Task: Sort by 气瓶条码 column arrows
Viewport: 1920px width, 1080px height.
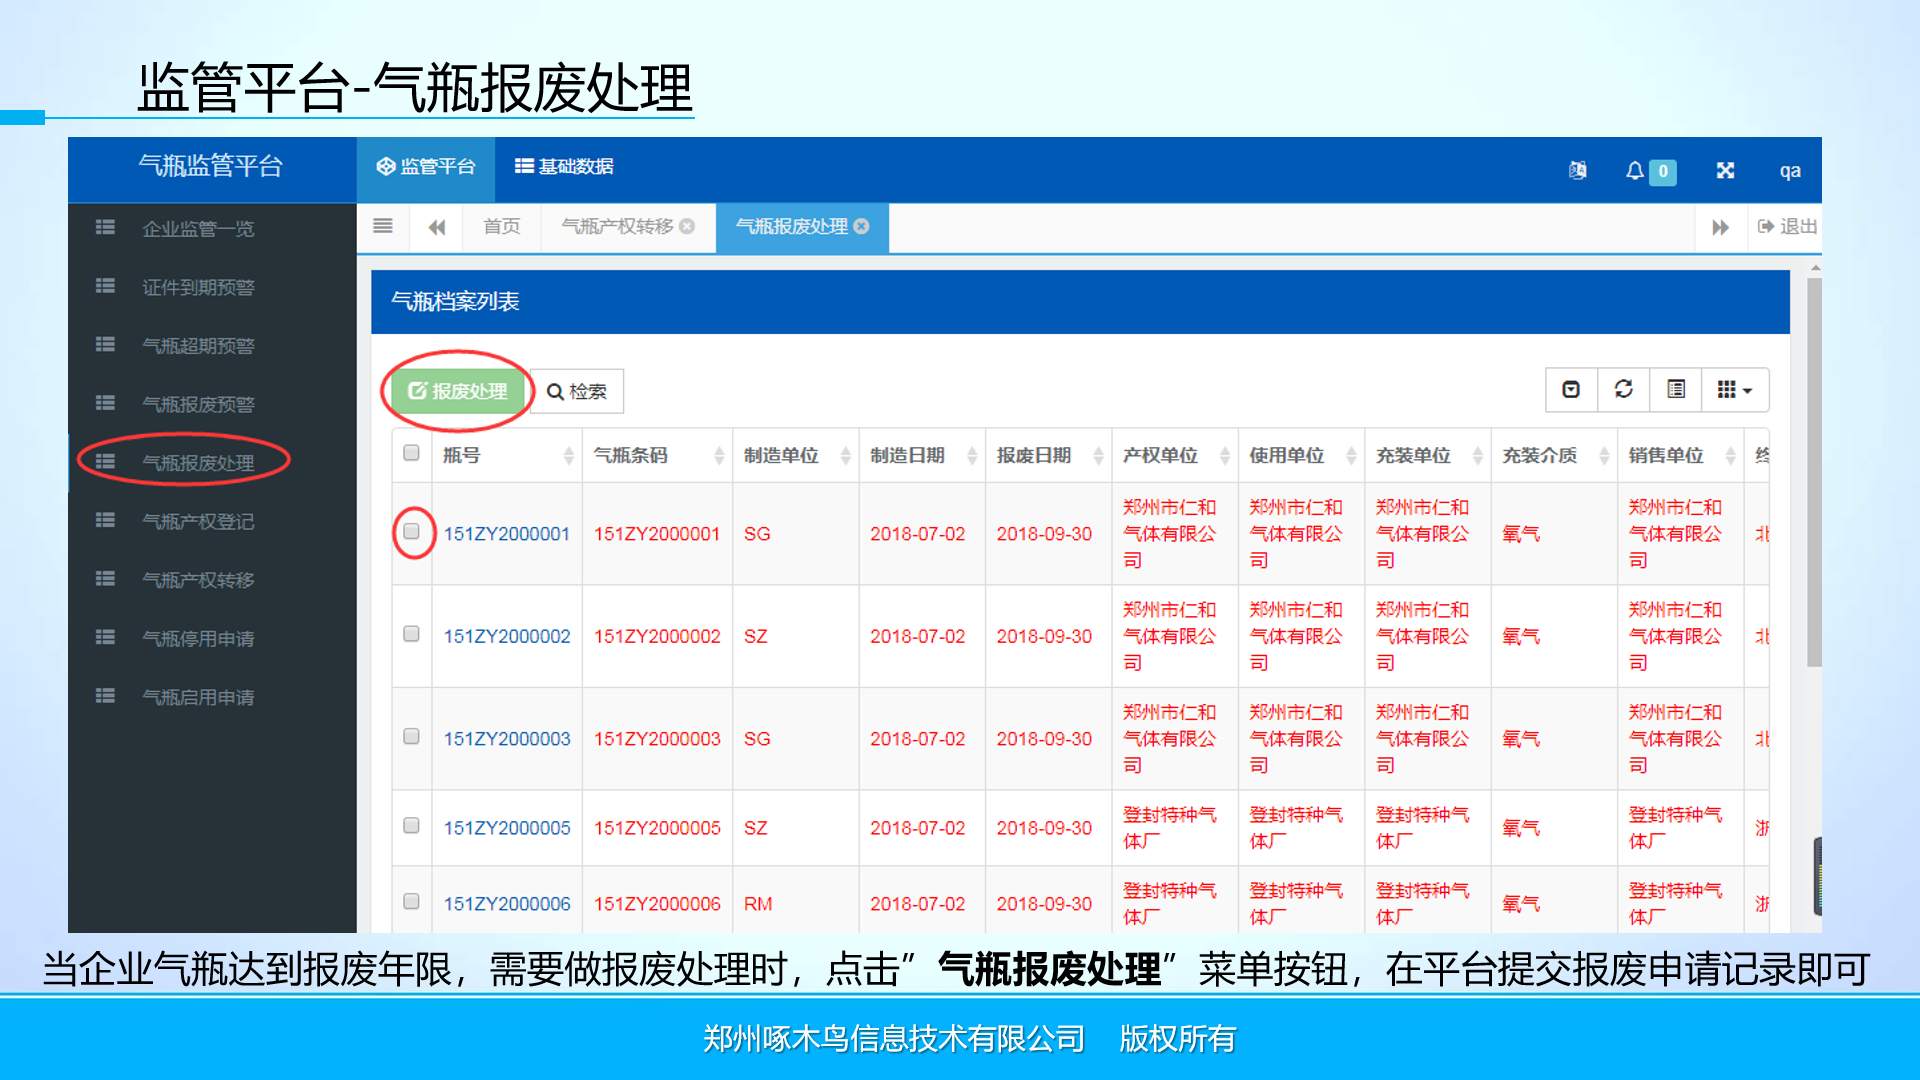Action: [719, 456]
